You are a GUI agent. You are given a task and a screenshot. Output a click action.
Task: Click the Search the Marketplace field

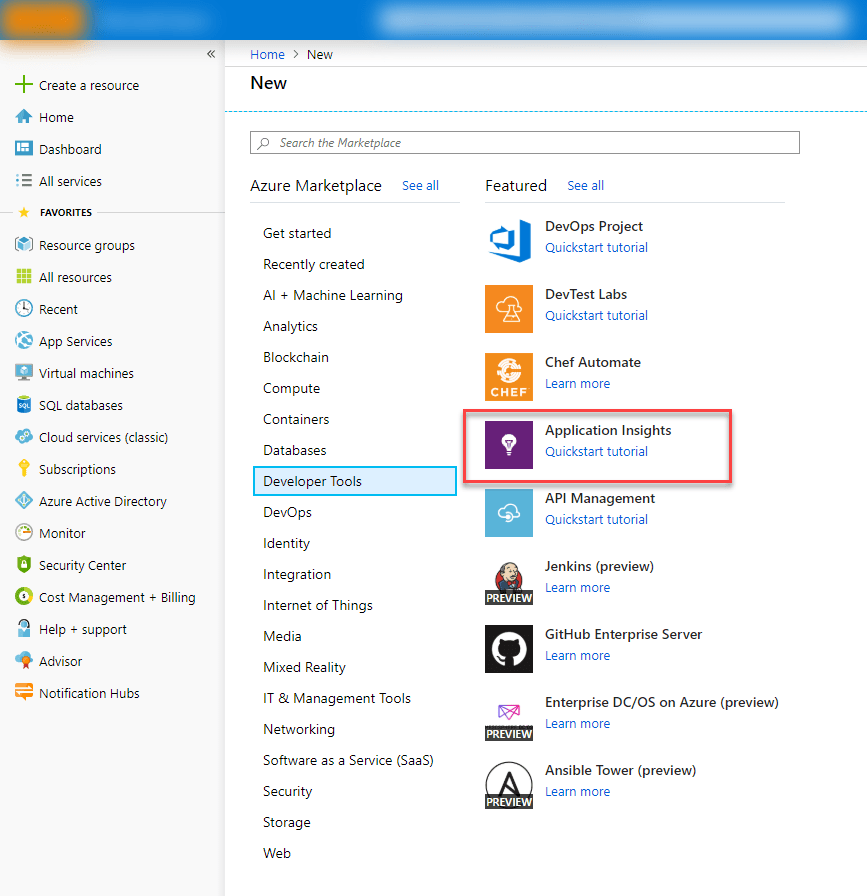(525, 142)
